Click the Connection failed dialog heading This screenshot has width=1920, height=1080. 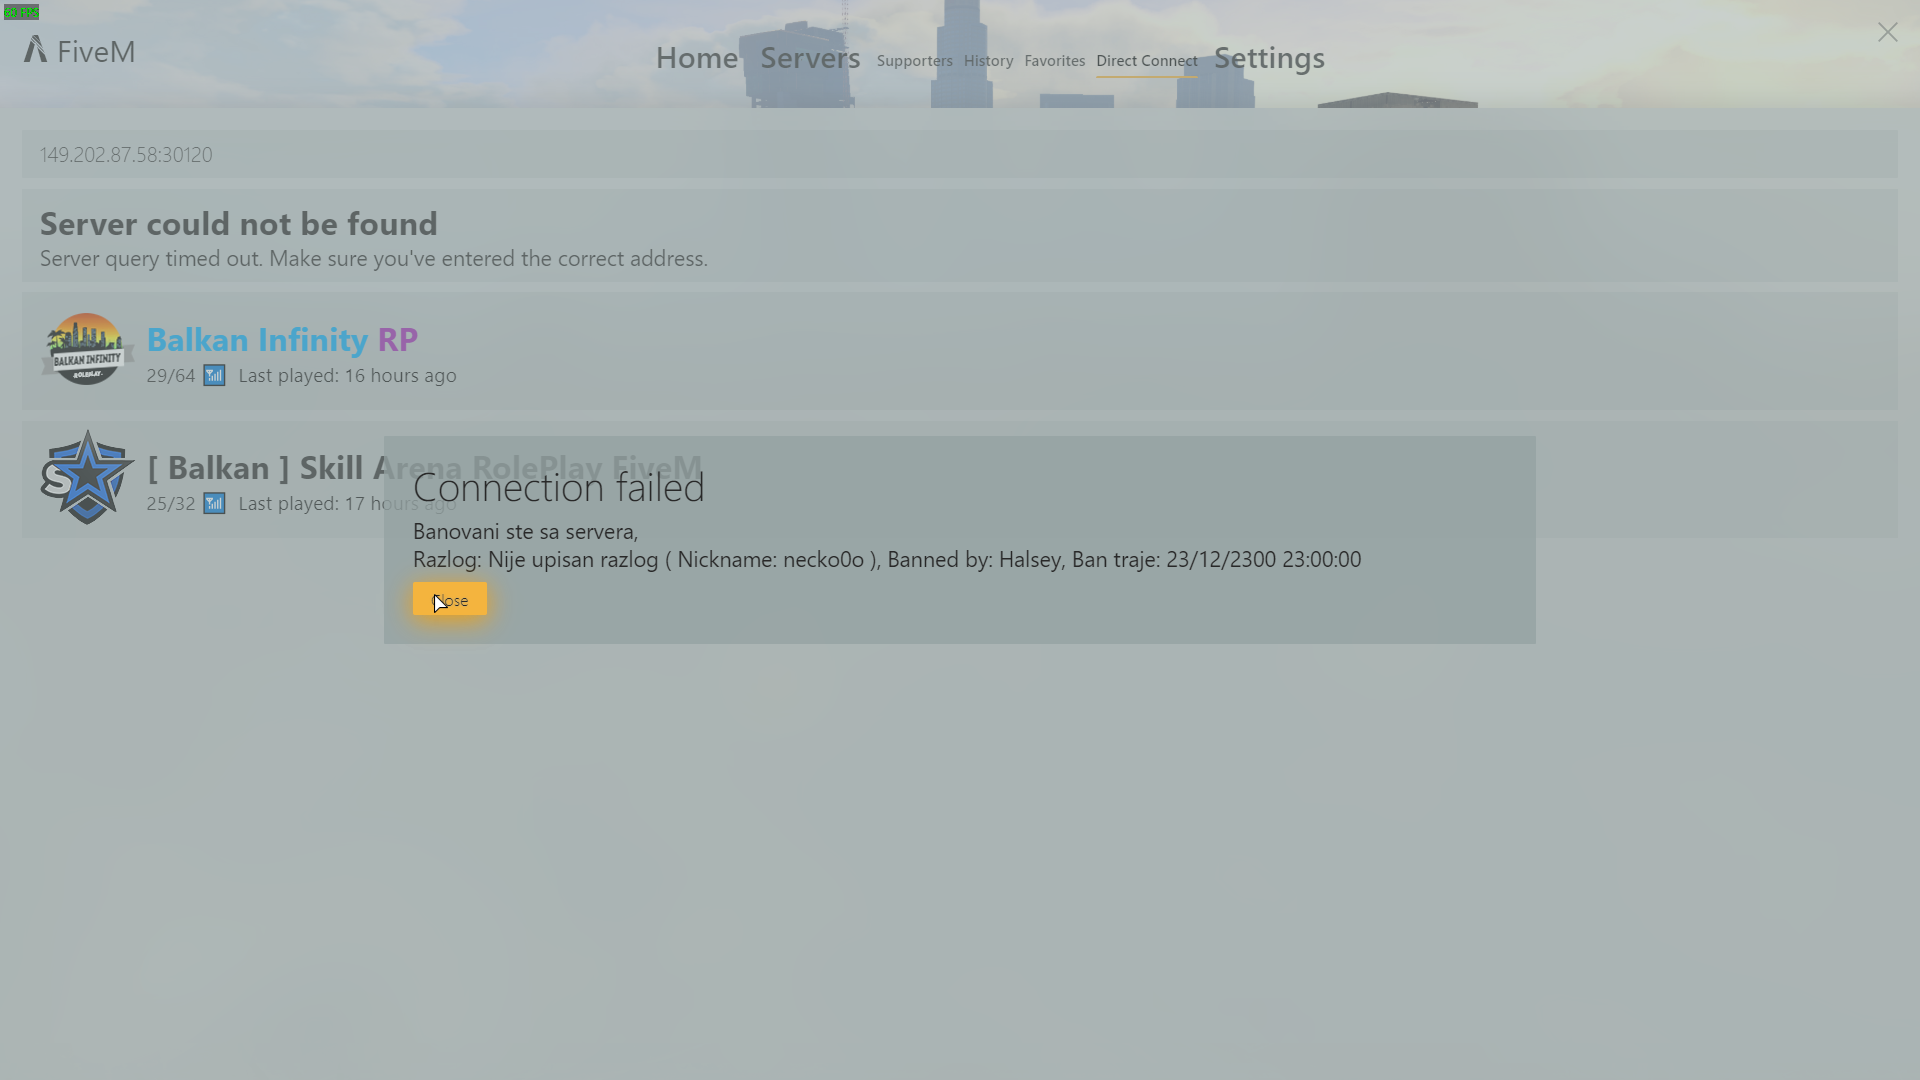point(558,487)
